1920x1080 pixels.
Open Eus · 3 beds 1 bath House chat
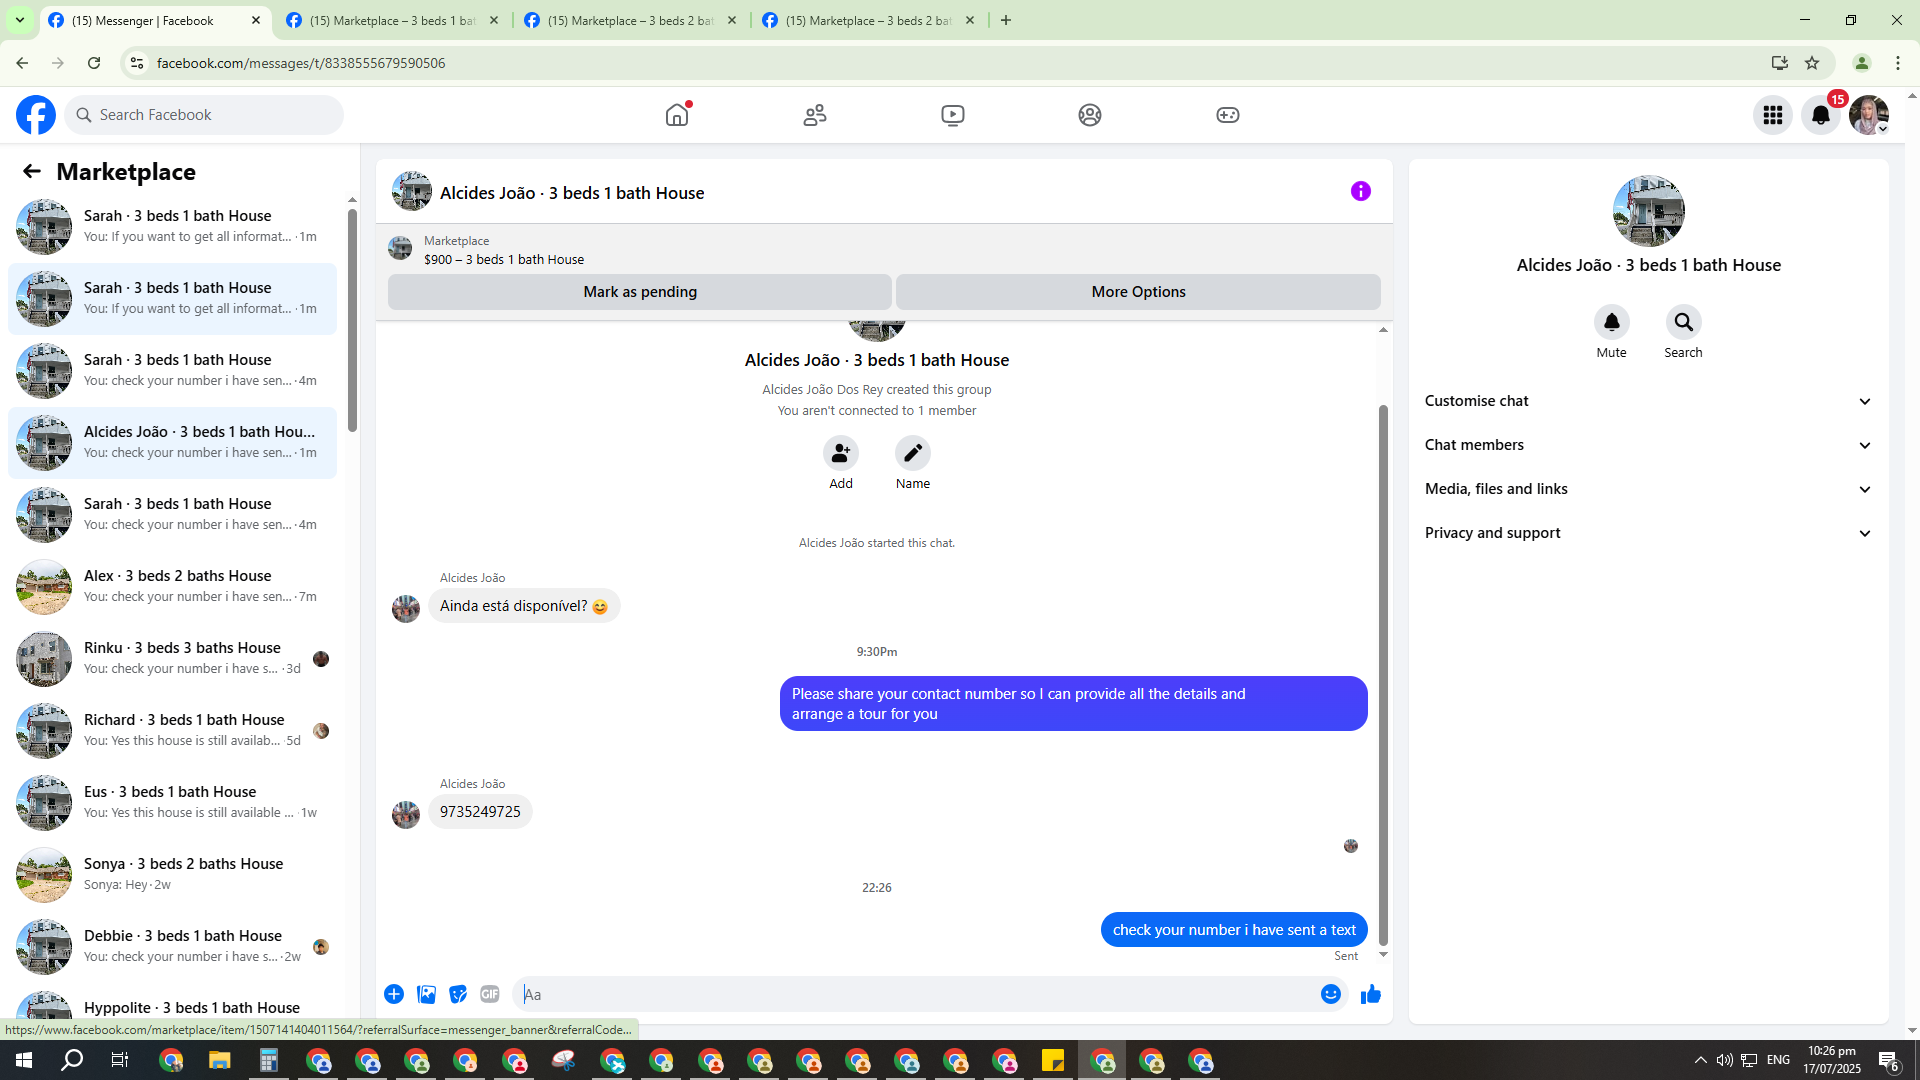click(x=172, y=802)
